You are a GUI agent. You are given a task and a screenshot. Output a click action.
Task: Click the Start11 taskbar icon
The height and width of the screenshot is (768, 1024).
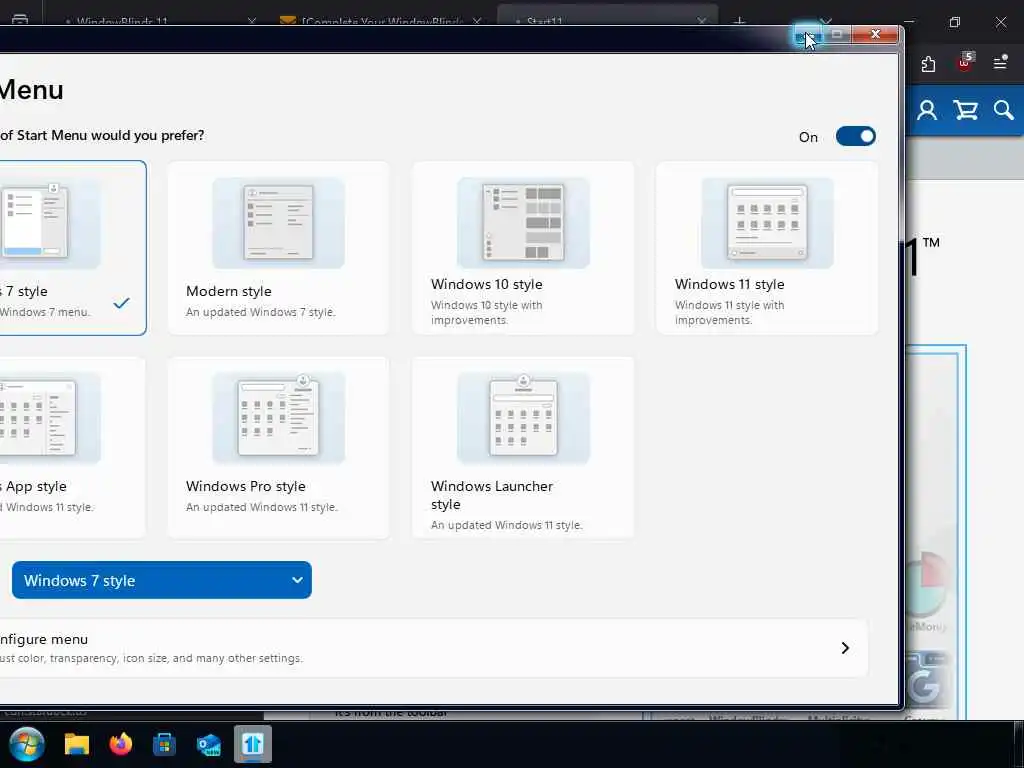point(253,744)
